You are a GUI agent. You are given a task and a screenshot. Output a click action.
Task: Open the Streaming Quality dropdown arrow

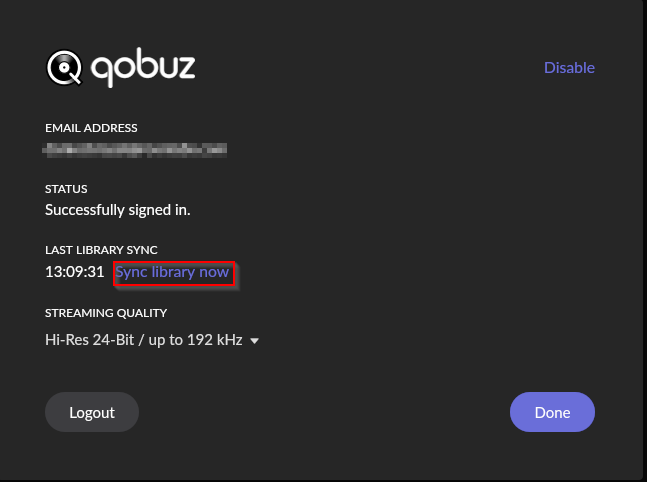point(255,341)
